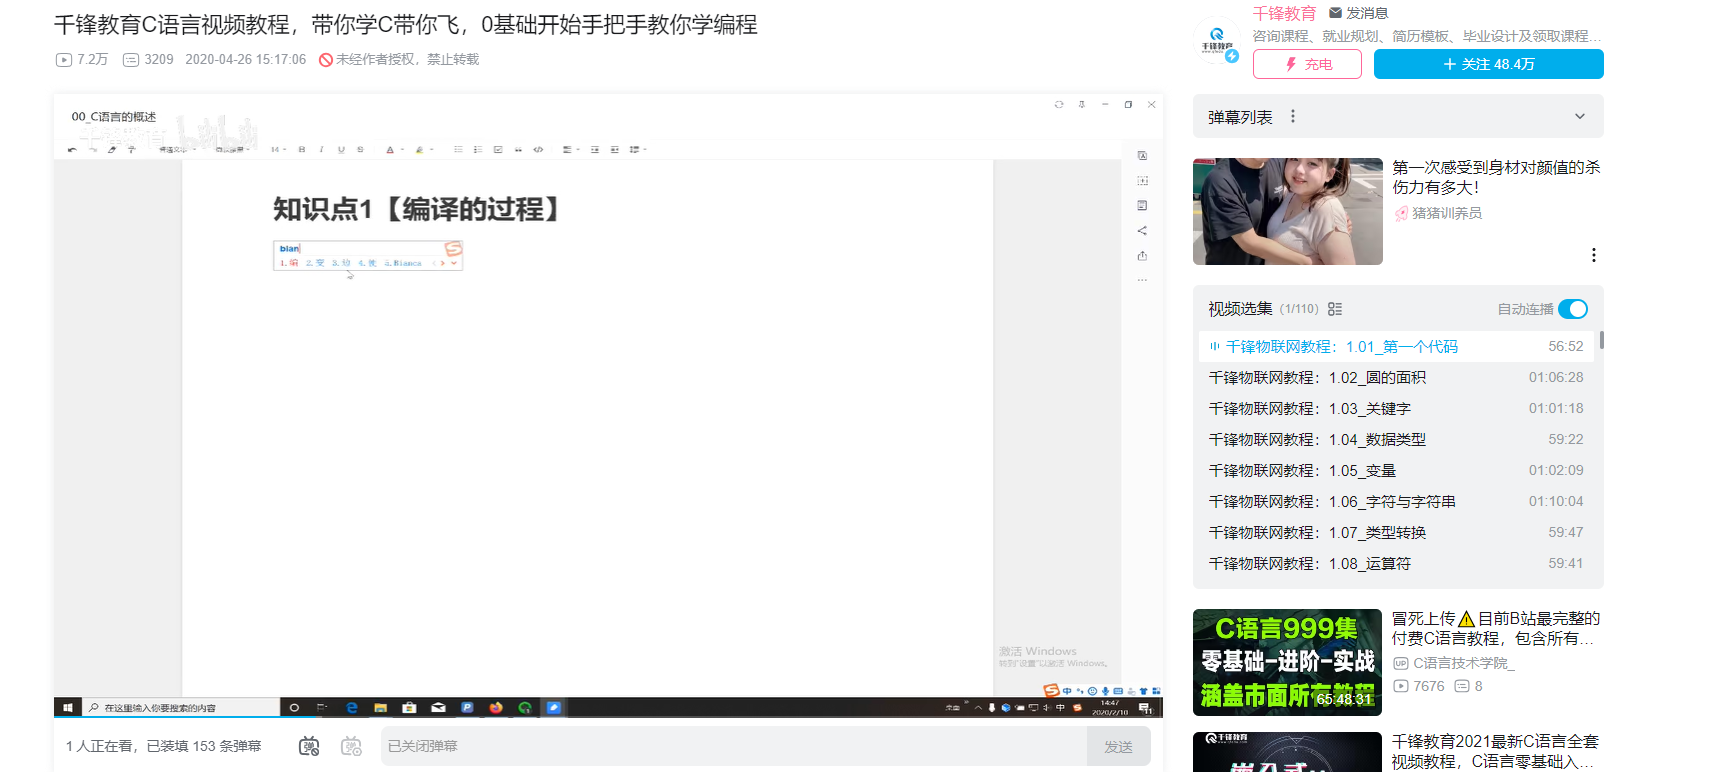This screenshot has height=772, width=1715.
Task: Open the line spacing dropdown in the toolbar
Action: click(638, 150)
